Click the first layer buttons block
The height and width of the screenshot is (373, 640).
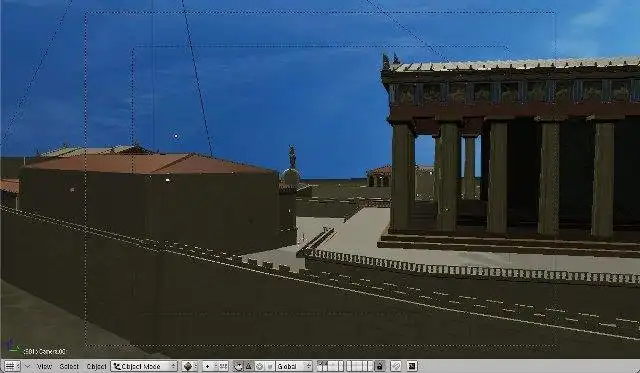pyautogui.click(x=331, y=366)
